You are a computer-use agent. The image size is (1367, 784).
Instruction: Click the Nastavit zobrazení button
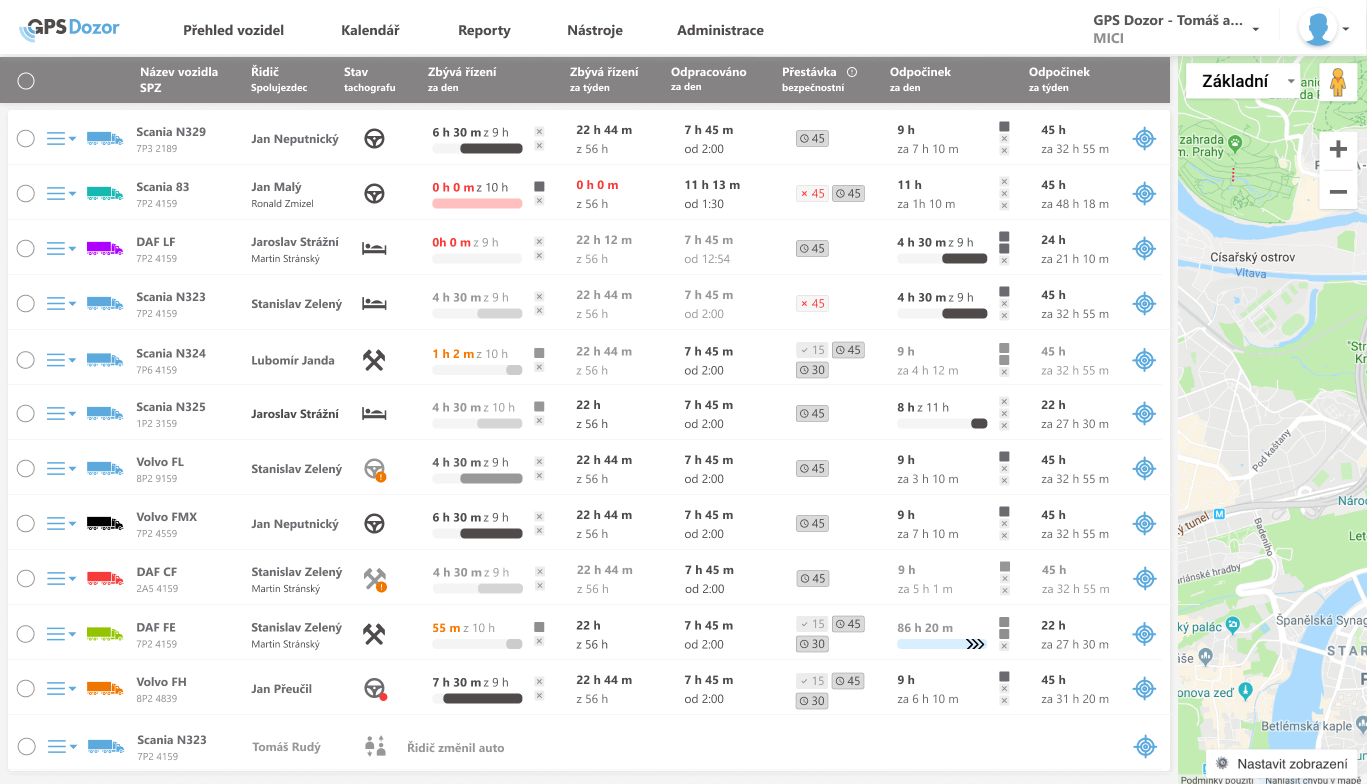(x=1281, y=763)
